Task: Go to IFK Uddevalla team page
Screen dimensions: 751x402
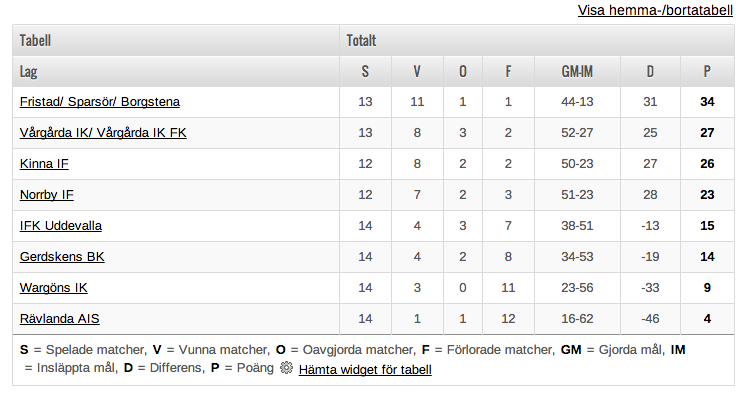Action: coord(61,226)
